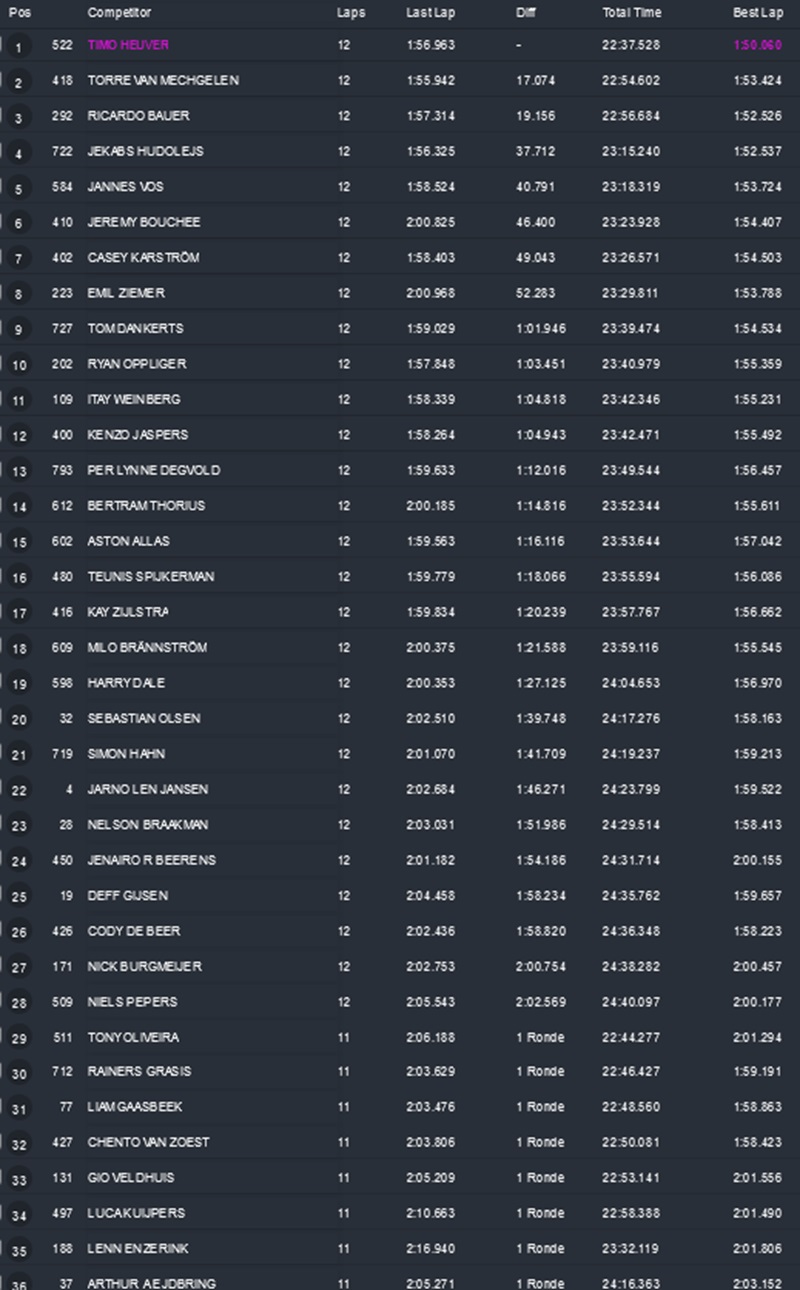800x1290 pixels.
Task: Click Timo Heuver's highlighted best lap 1:50.060
Action: [757, 45]
